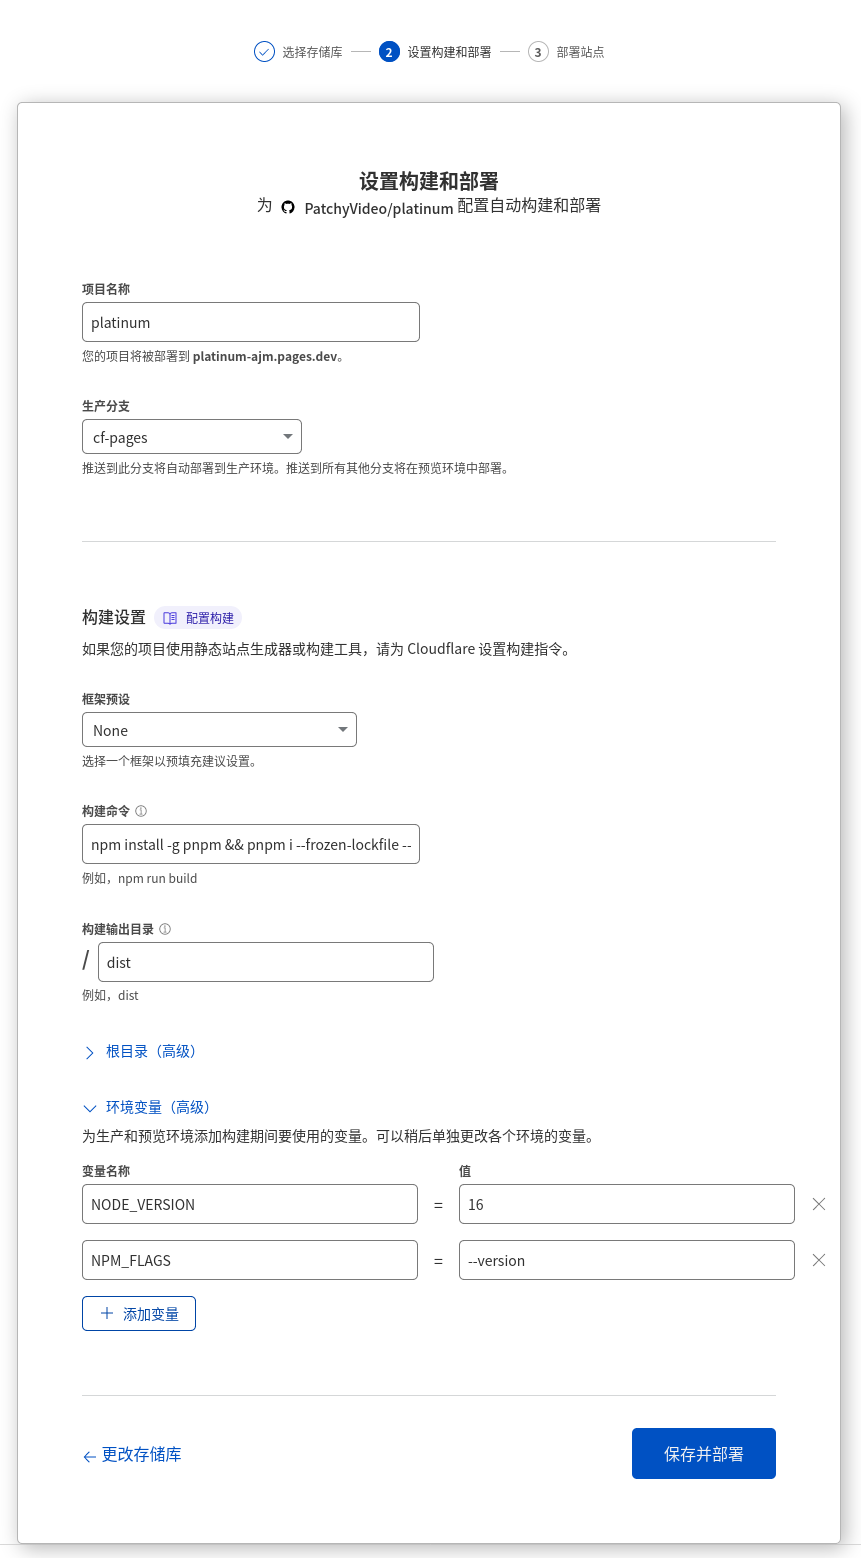Image resolution: width=861 pixels, height=1558 pixels.
Task: Delete the NPM_FLAGS variable row
Action: [819, 1260]
